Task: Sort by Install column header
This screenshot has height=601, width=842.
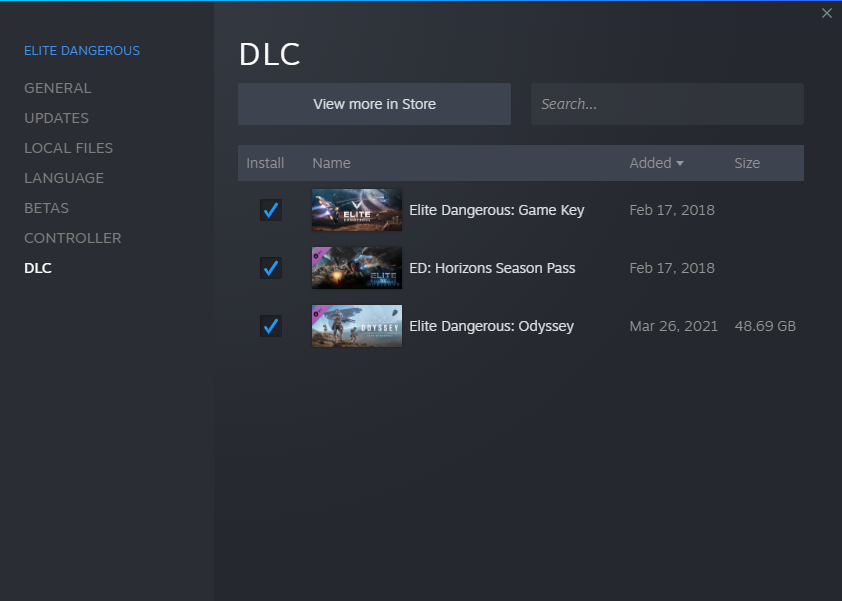Action: click(265, 163)
